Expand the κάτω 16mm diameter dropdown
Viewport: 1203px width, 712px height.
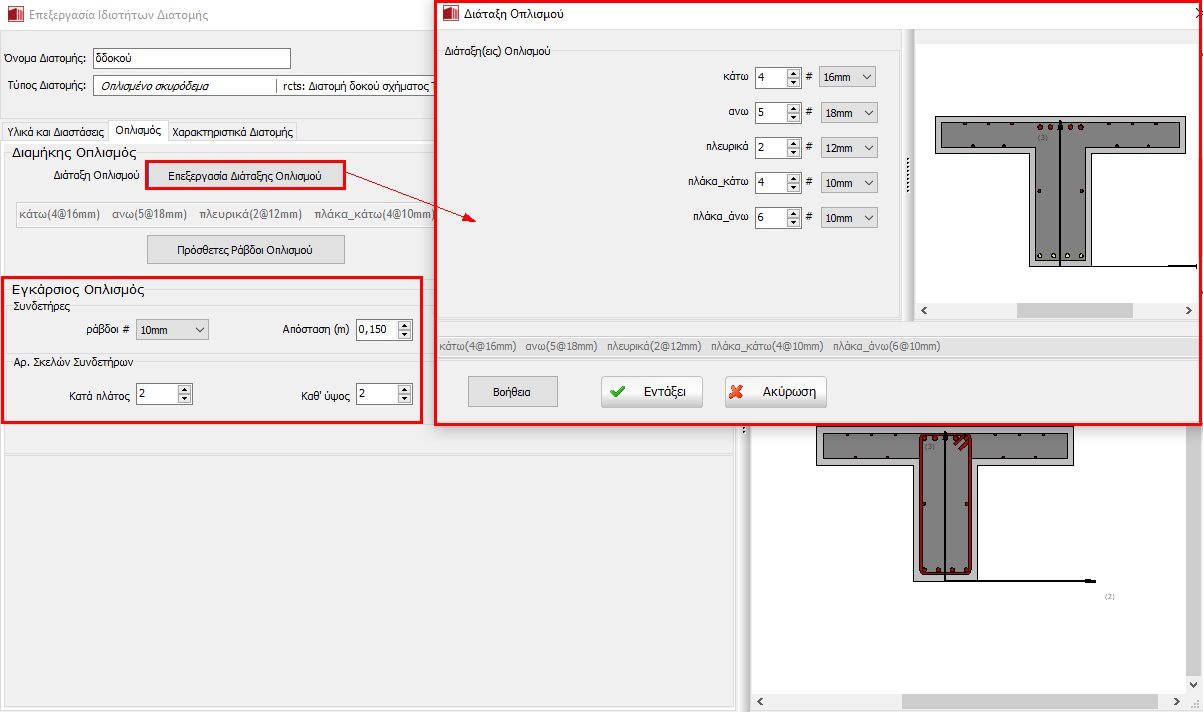point(846,77)
